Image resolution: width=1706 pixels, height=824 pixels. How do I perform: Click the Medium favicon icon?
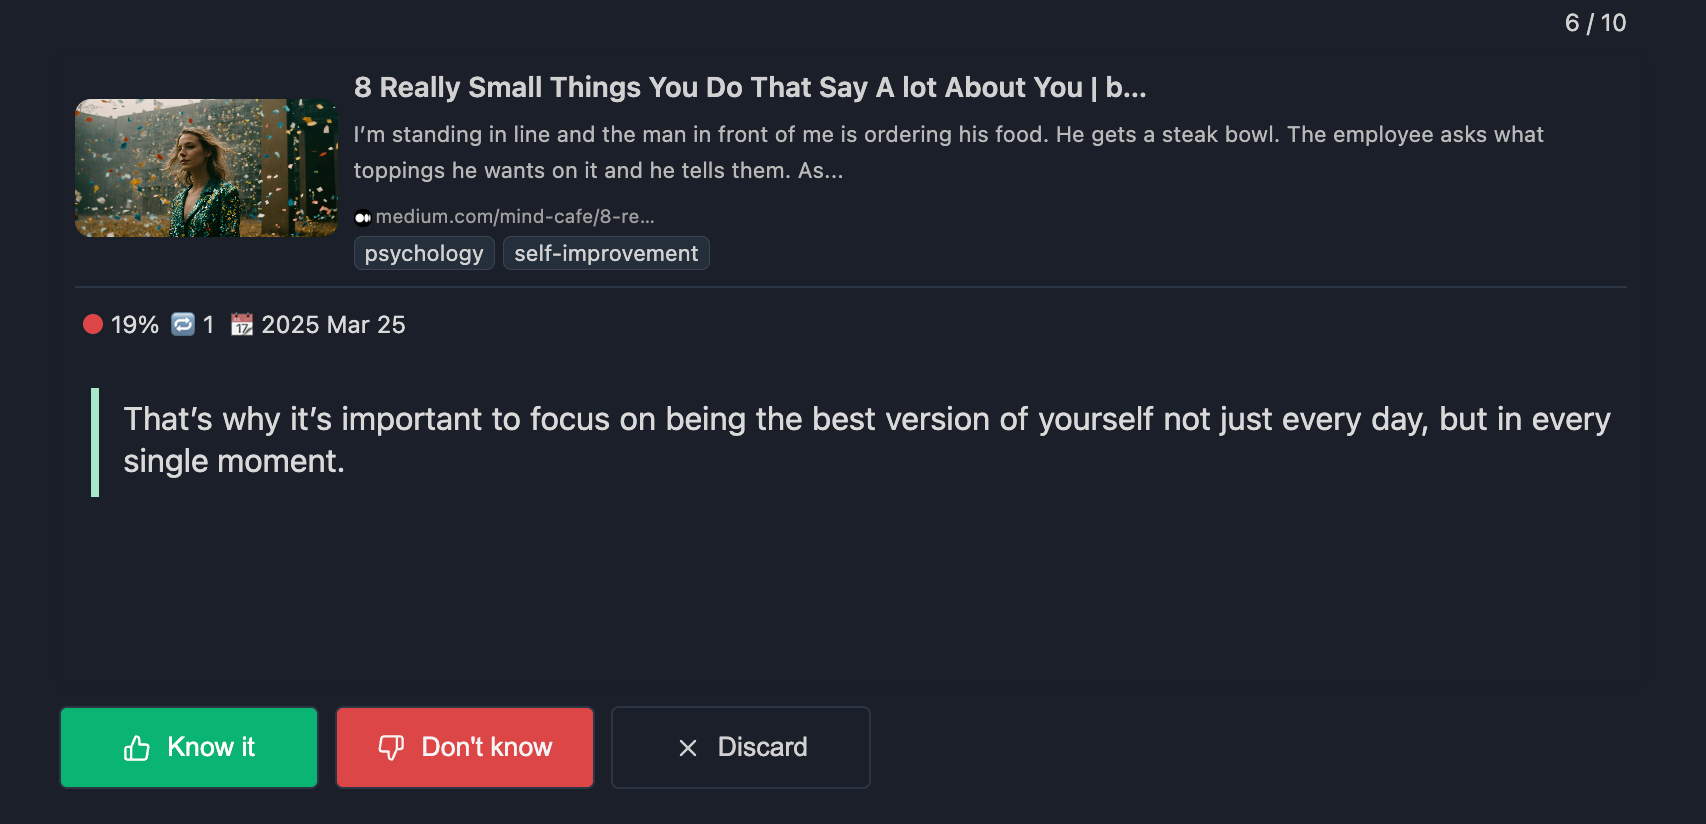363,218
